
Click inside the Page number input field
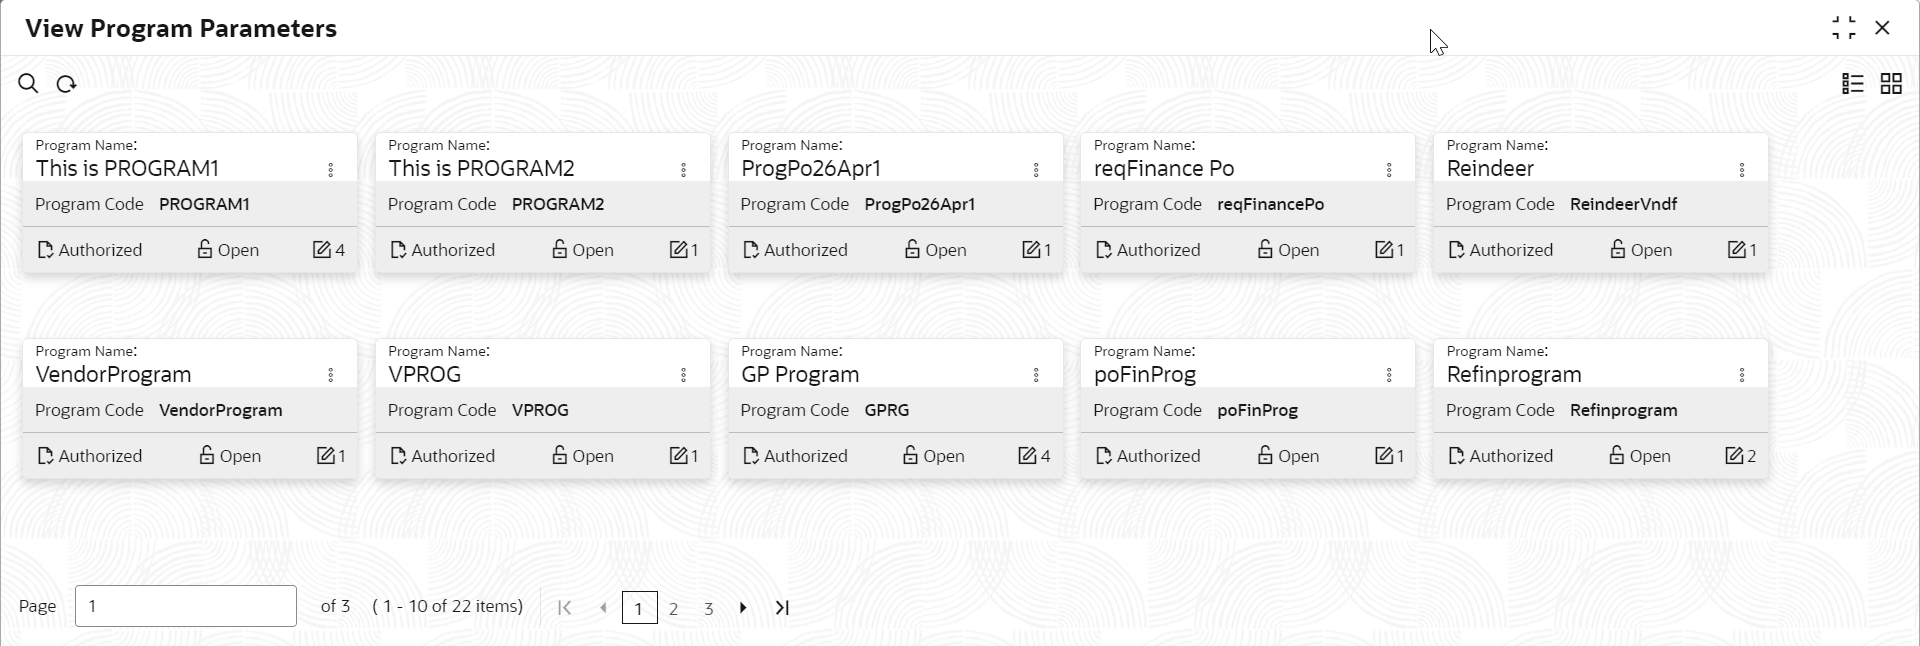click(185, 606)
